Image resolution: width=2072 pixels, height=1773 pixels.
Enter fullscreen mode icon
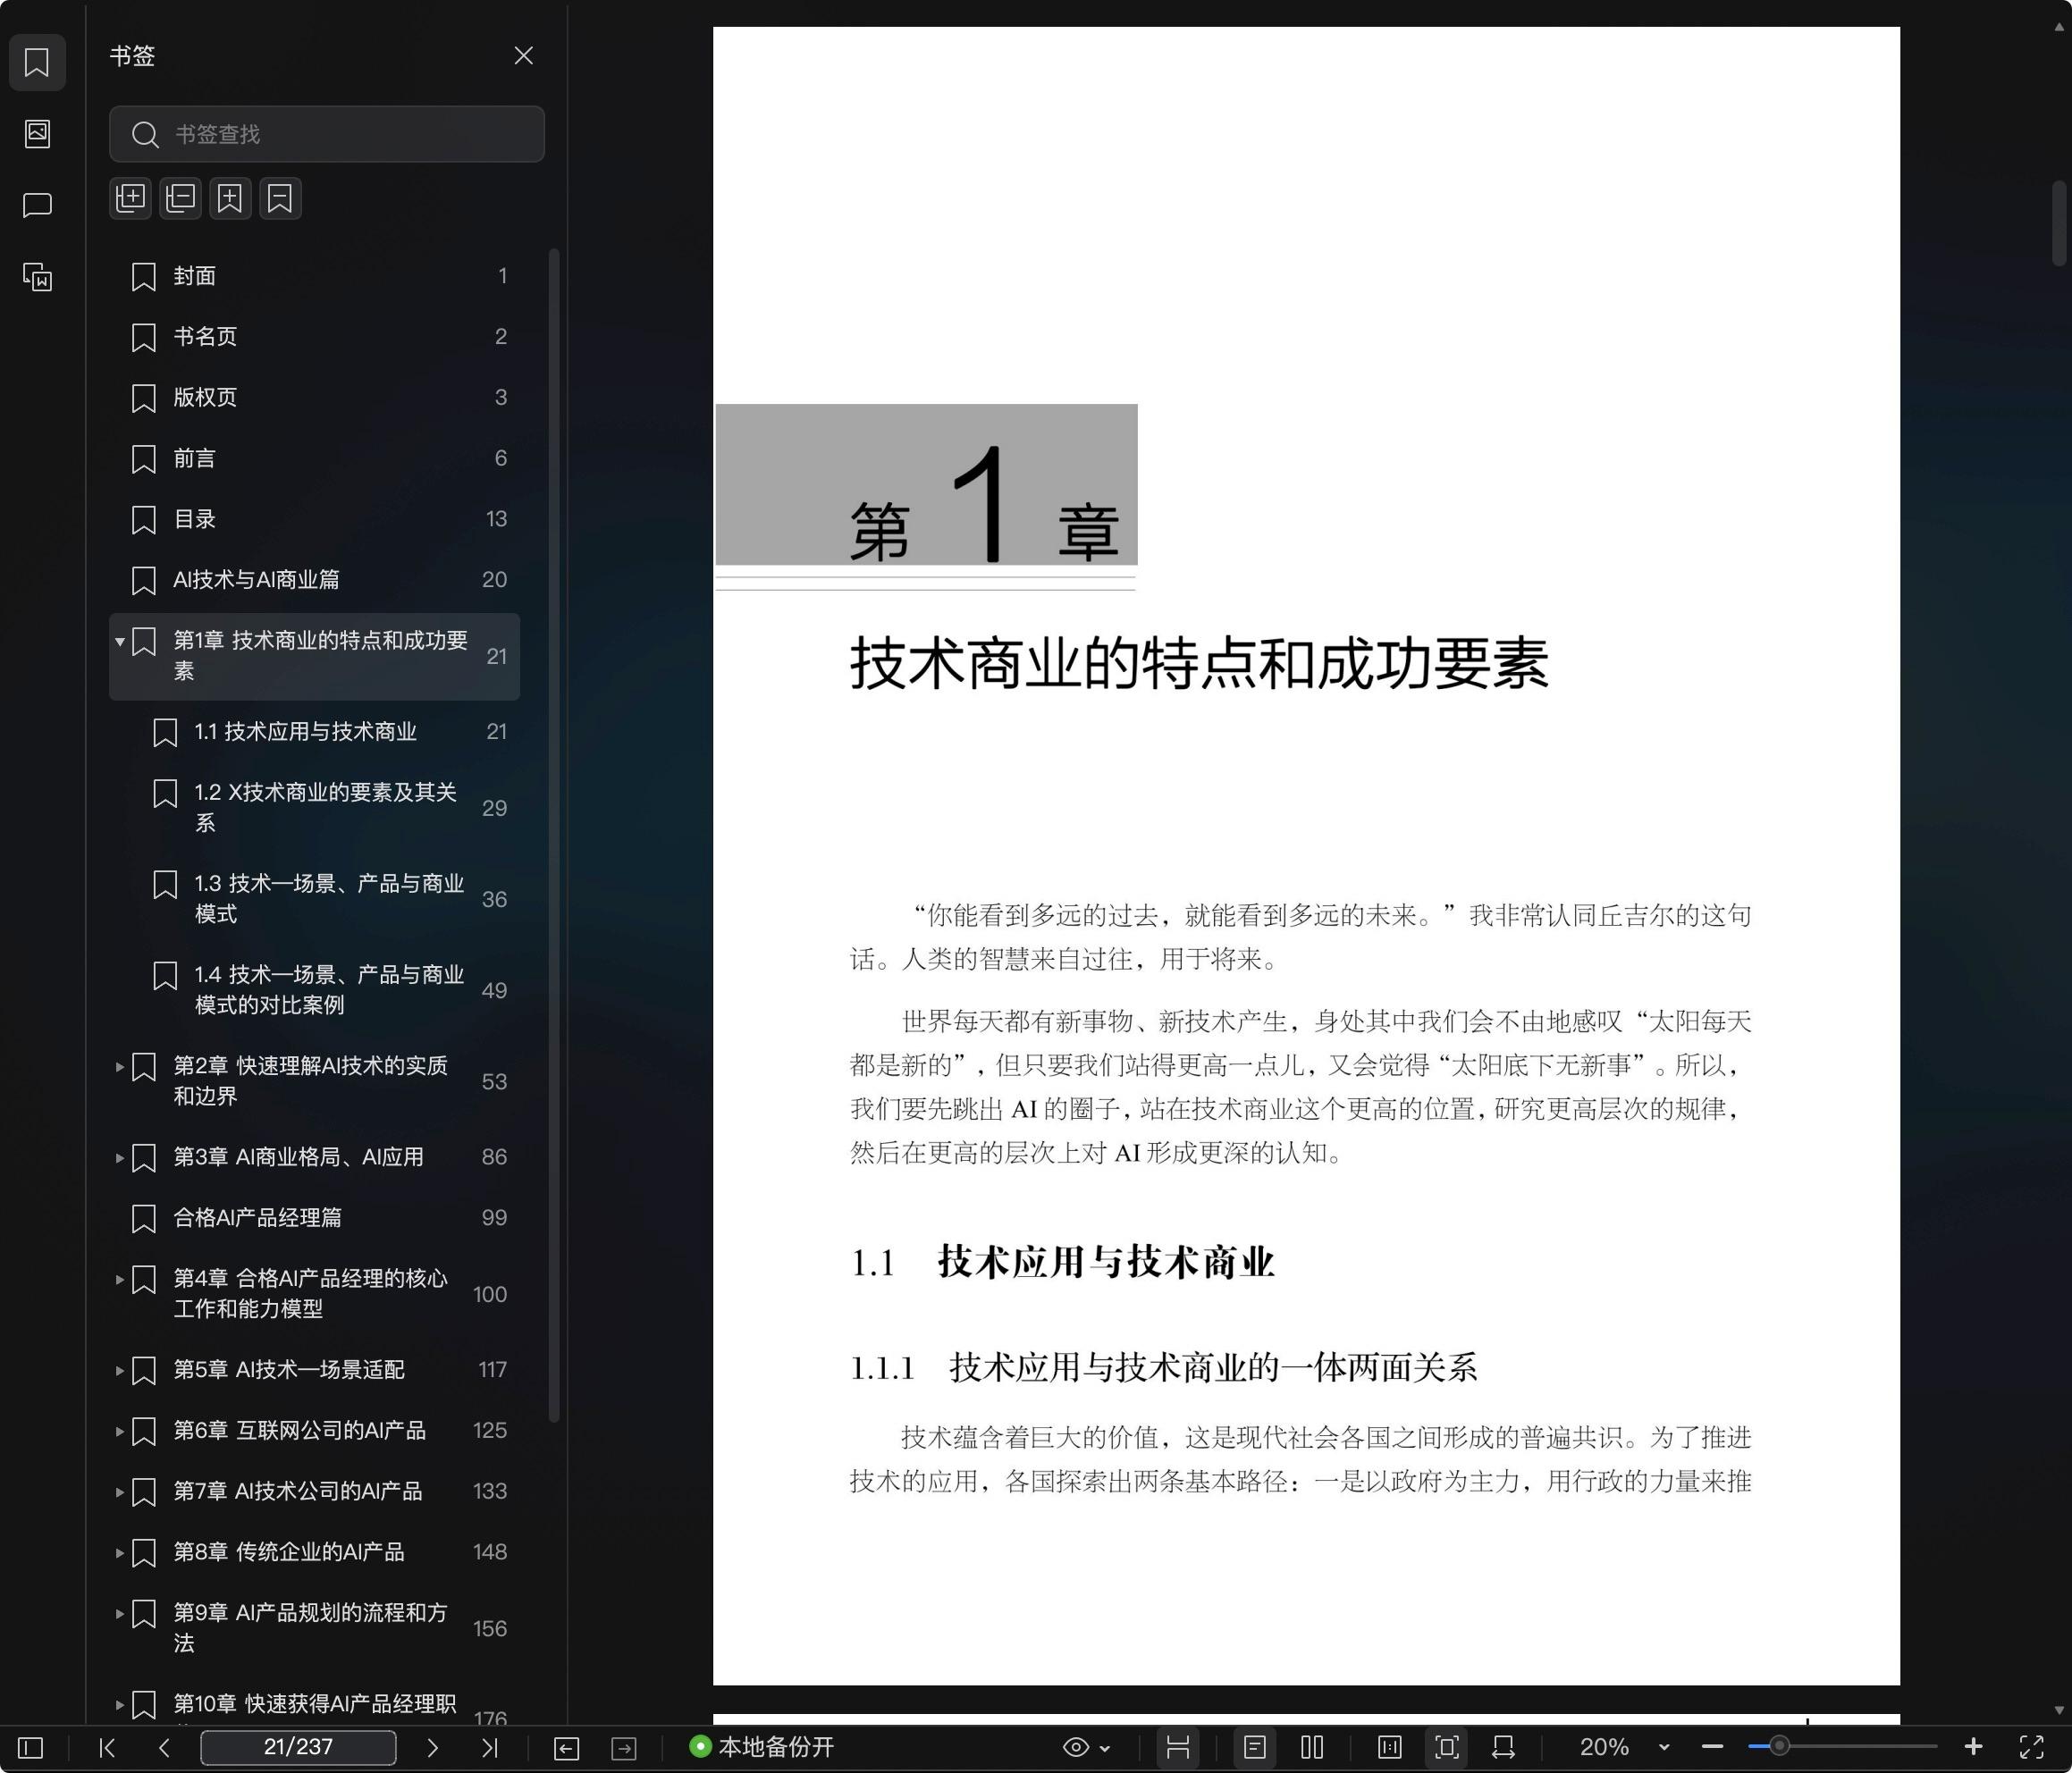(2031, 1748)
